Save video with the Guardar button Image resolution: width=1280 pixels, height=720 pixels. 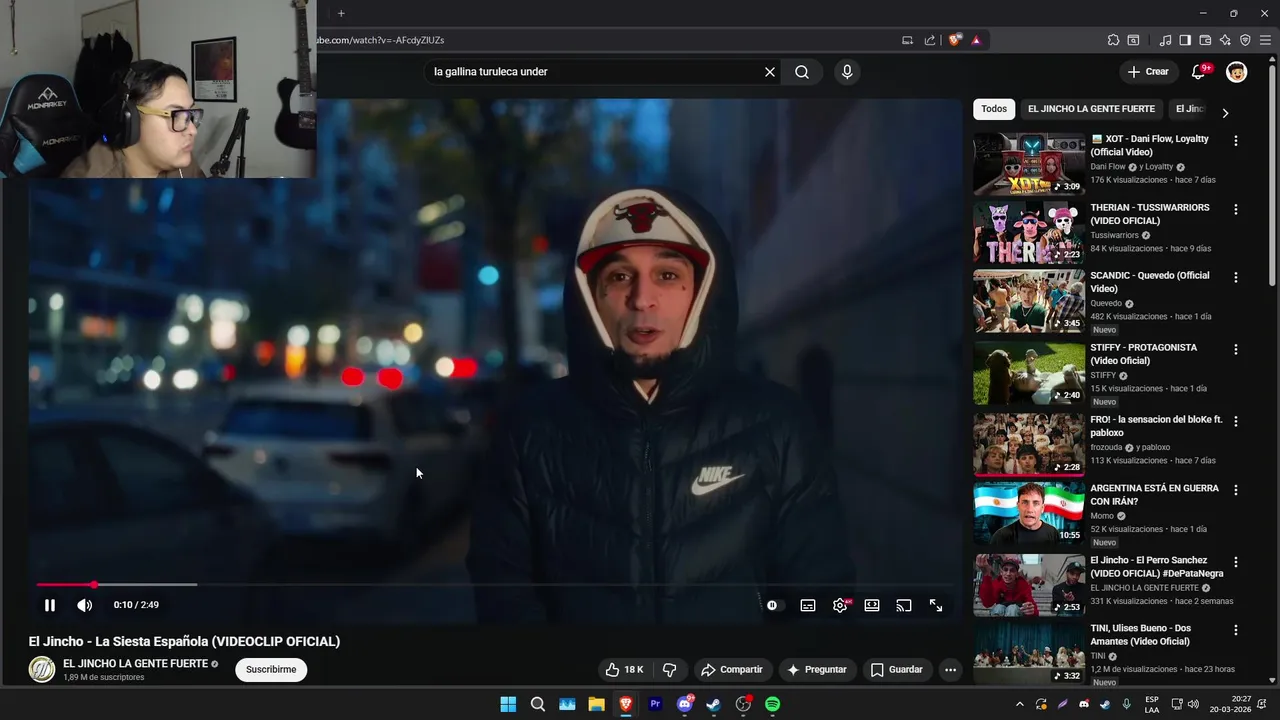pos(897,670)
